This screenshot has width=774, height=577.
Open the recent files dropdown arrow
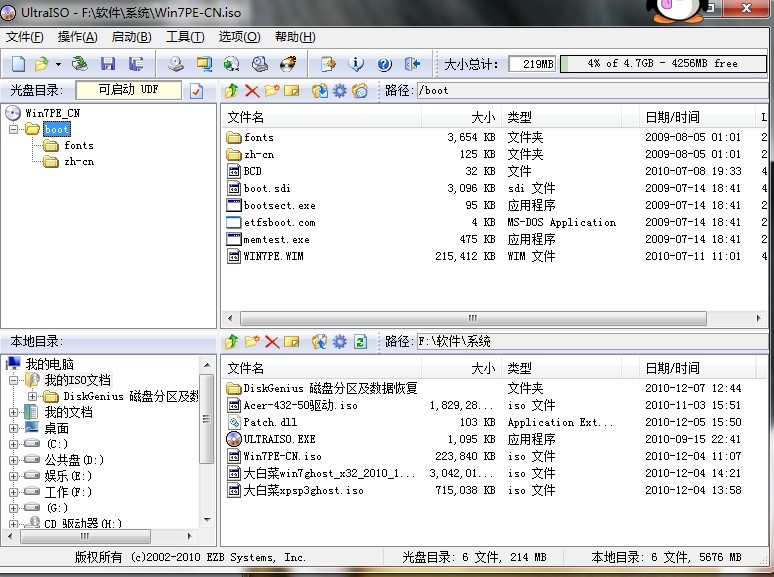click(58, 64)
